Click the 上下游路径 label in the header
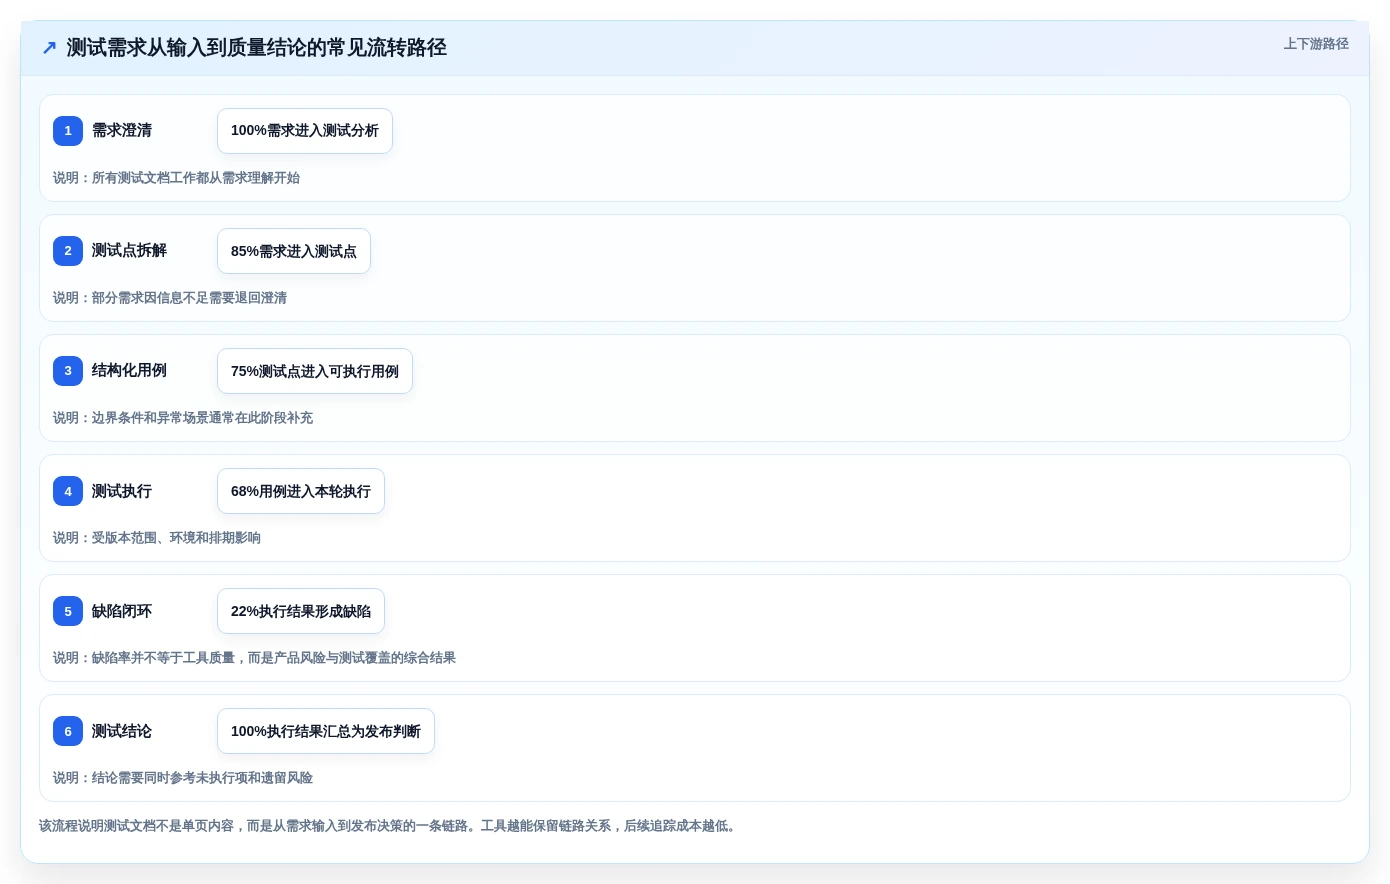Image resolution: width=1390 pixels, height=884 pixels. (1316, 44)
